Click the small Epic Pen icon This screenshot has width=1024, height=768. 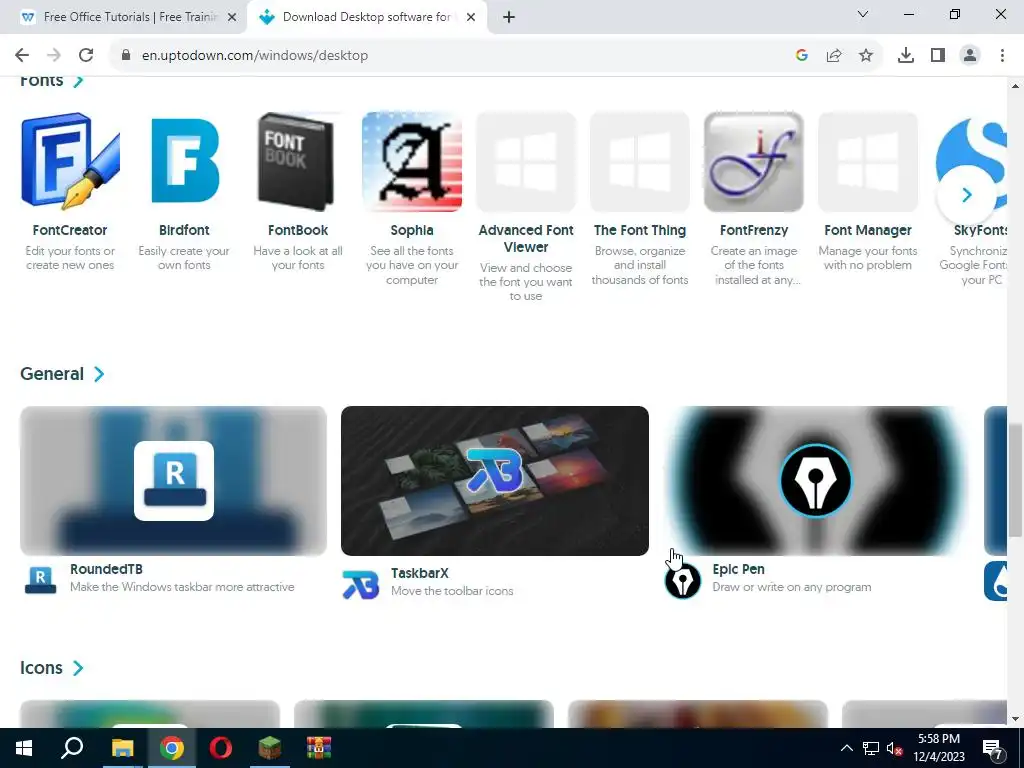(682, 581)
